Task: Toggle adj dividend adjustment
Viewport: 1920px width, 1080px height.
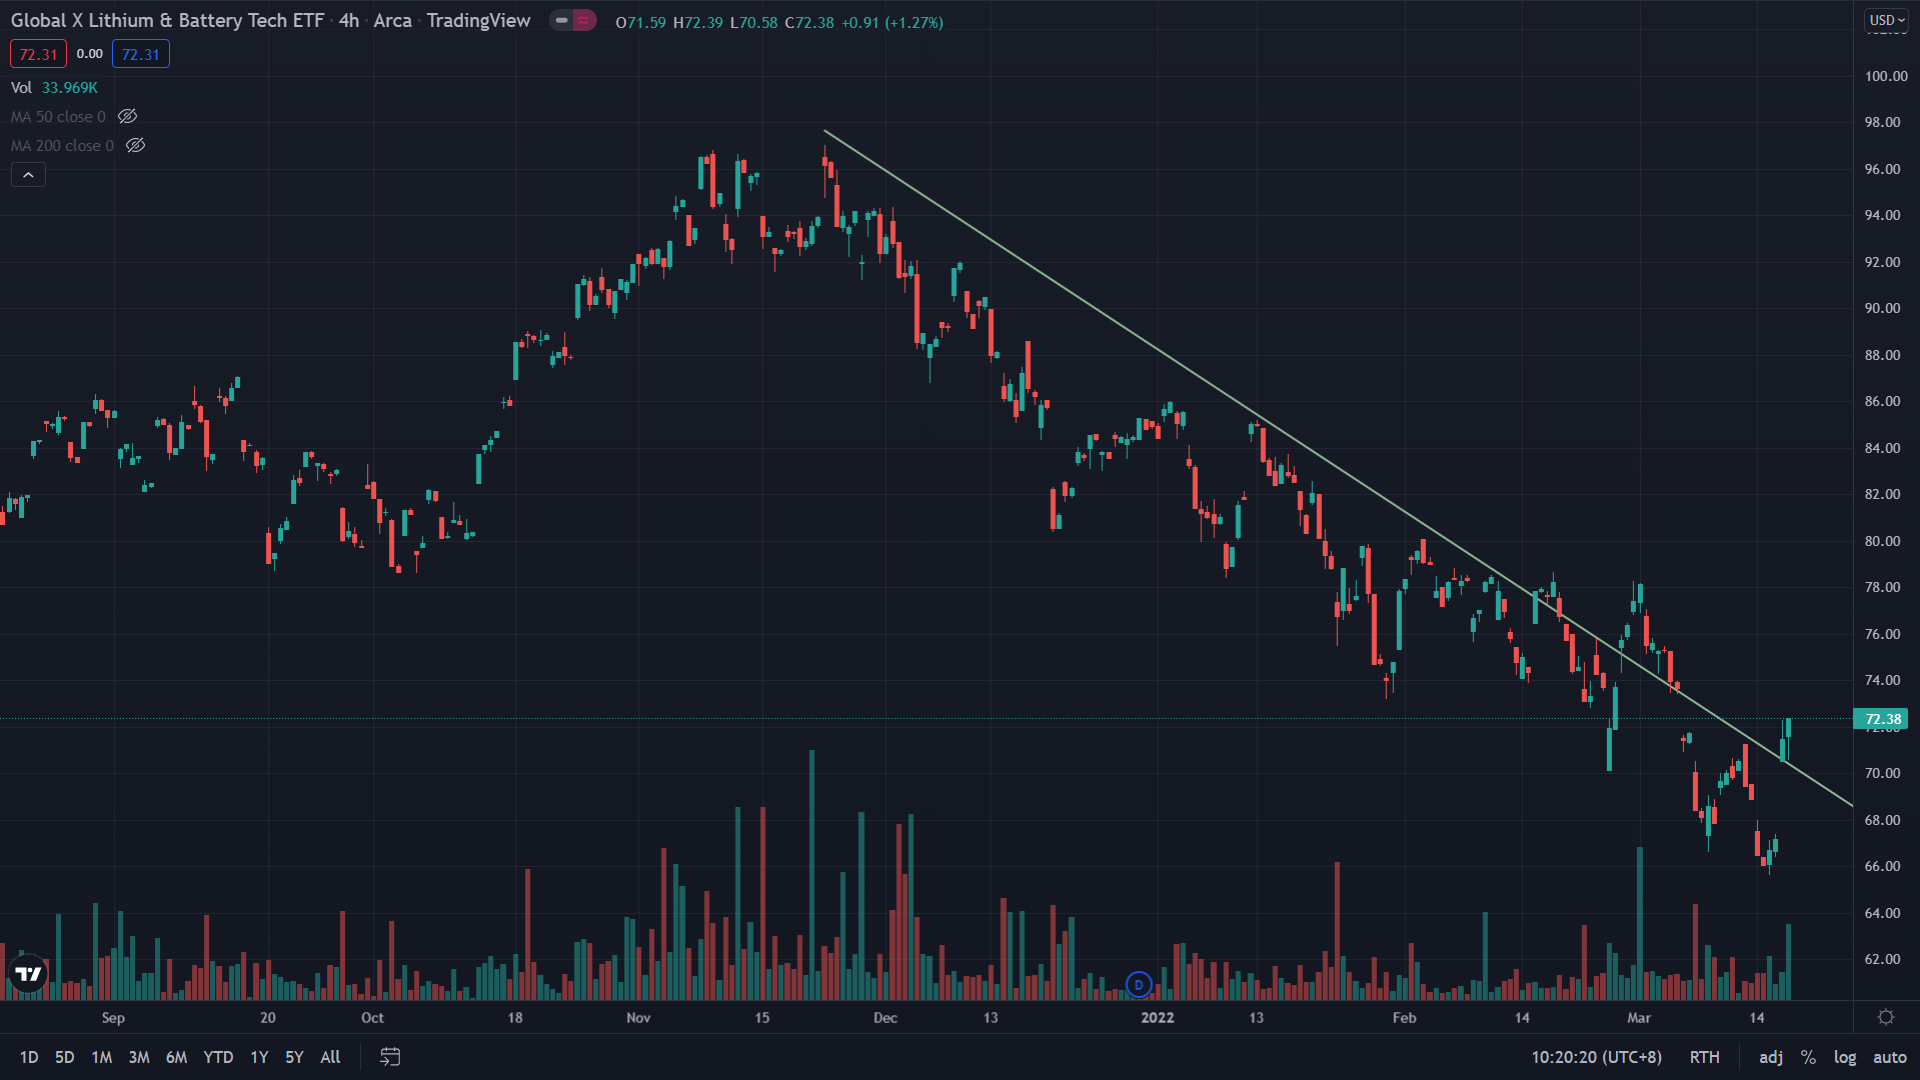Action: pyautogui.click(x=1771, y=1057)
